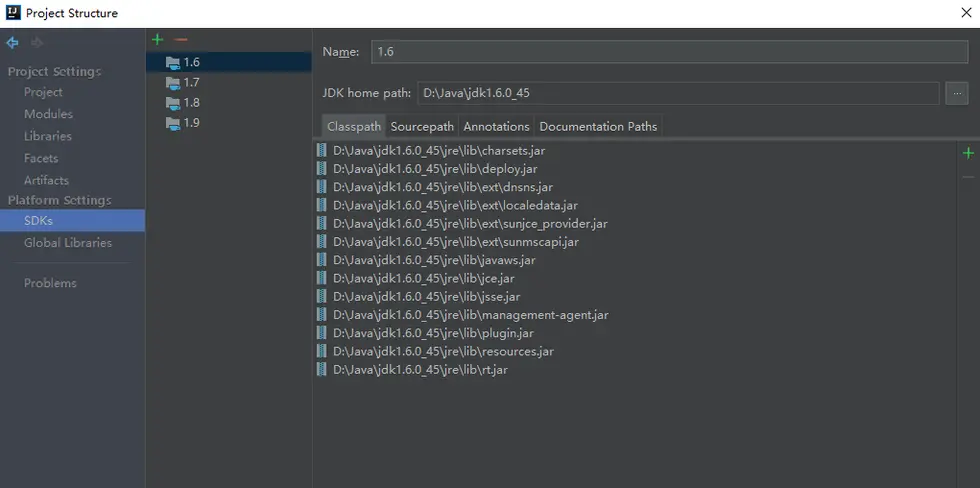Open the Modules settings section

tap(48, 114)
